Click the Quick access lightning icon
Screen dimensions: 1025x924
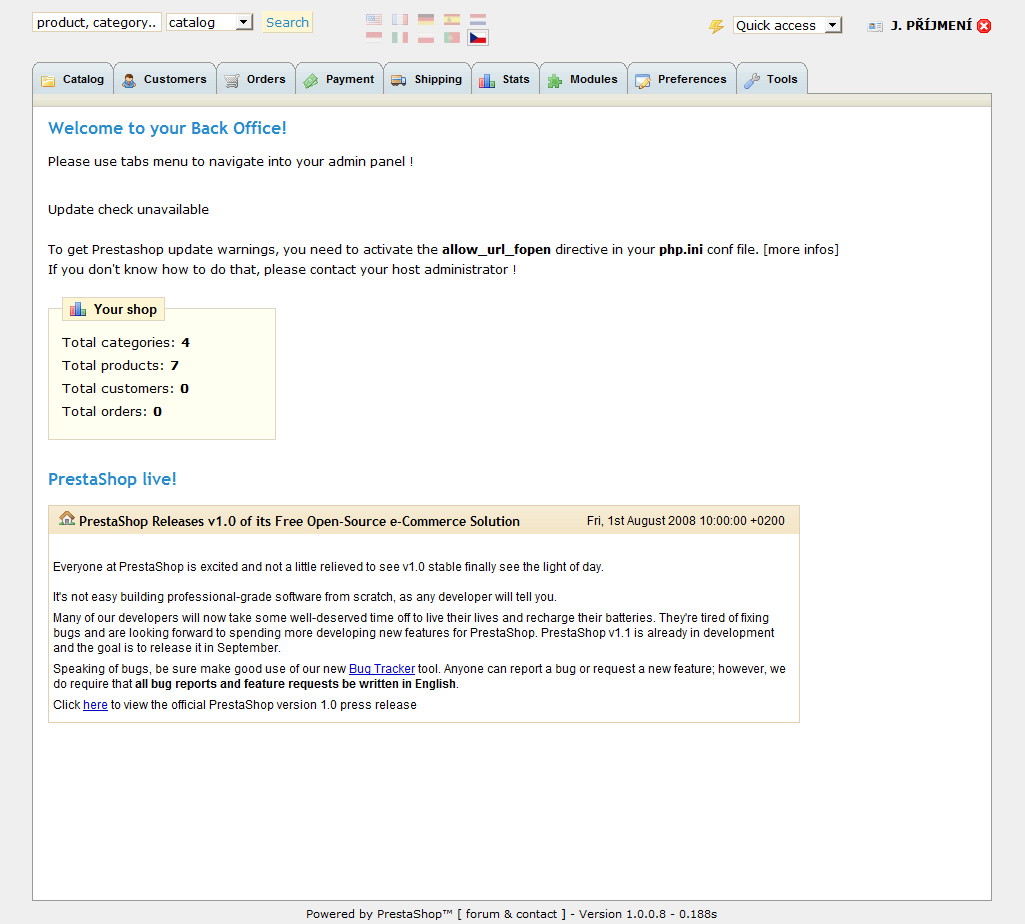(x=716, y=26)
